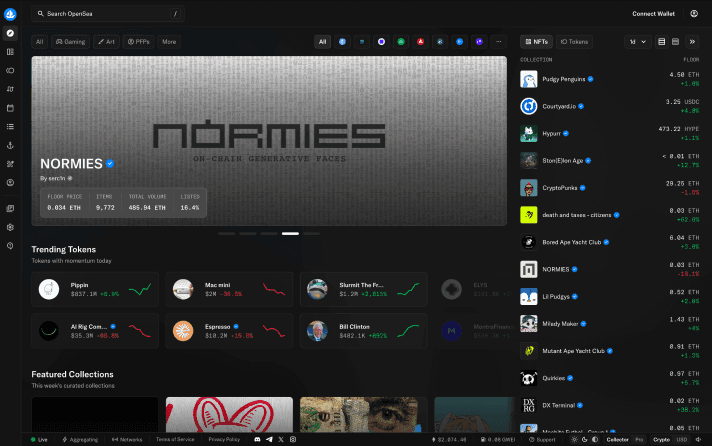
Task: Click the Aggregating status in footer
Action: 80,439
